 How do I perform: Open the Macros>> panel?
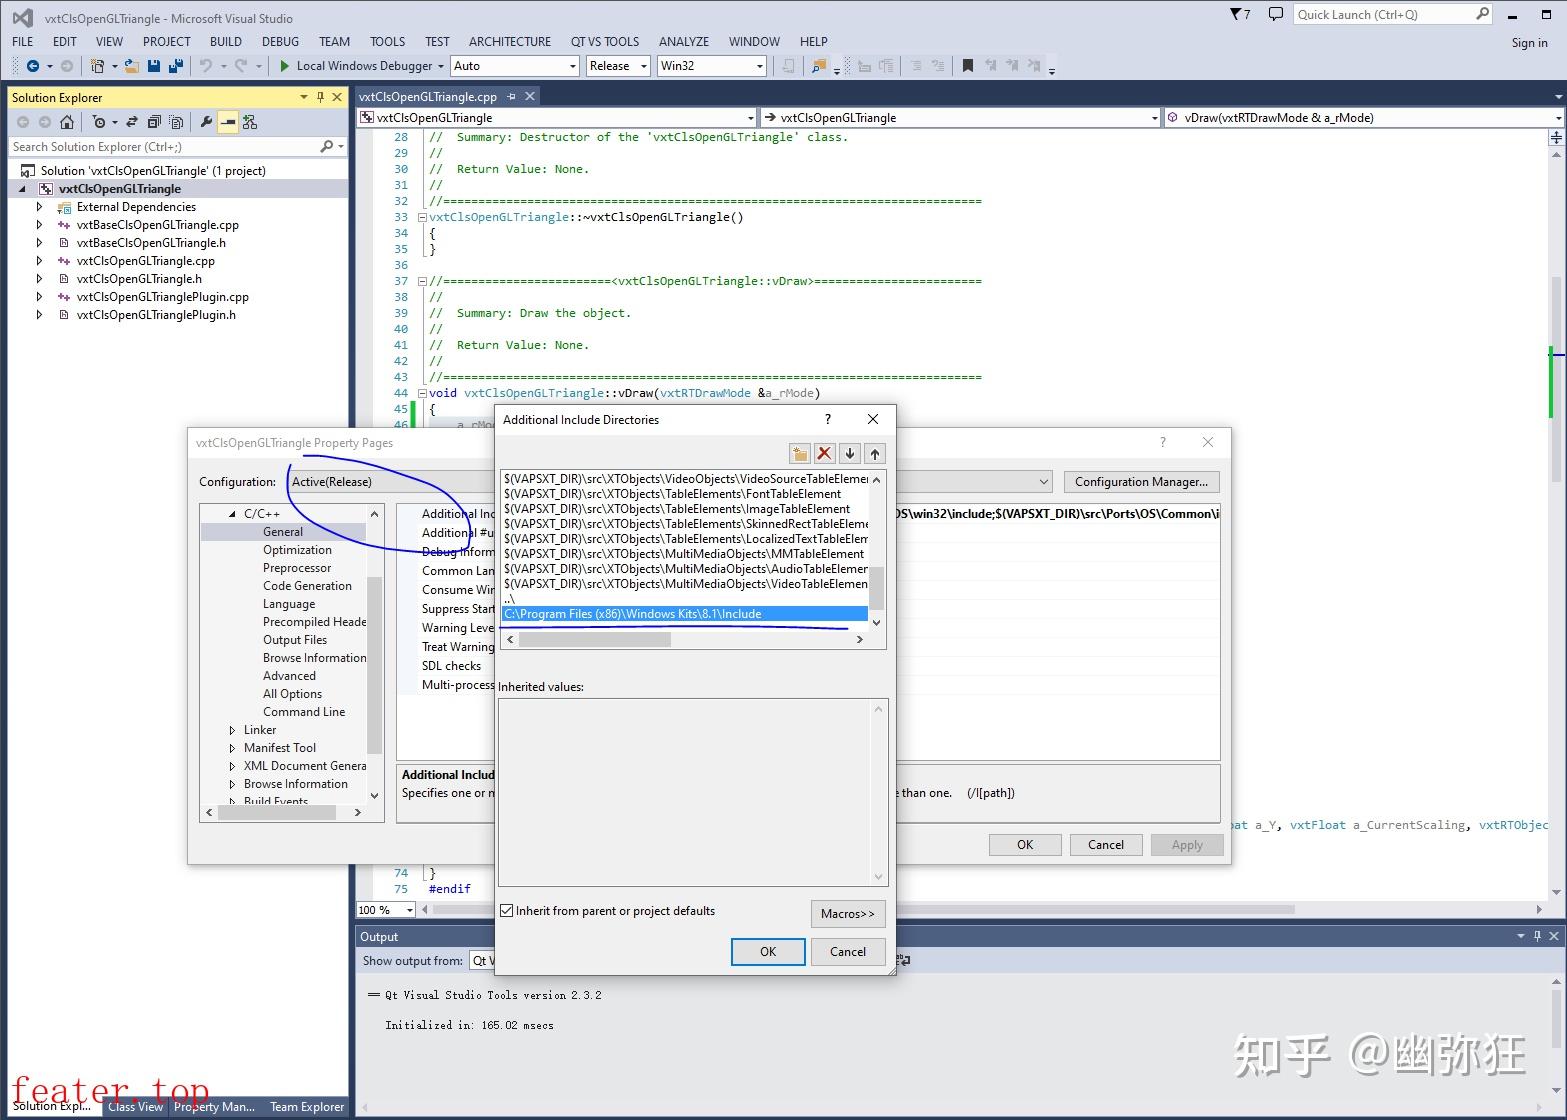(x=847, y=913)
